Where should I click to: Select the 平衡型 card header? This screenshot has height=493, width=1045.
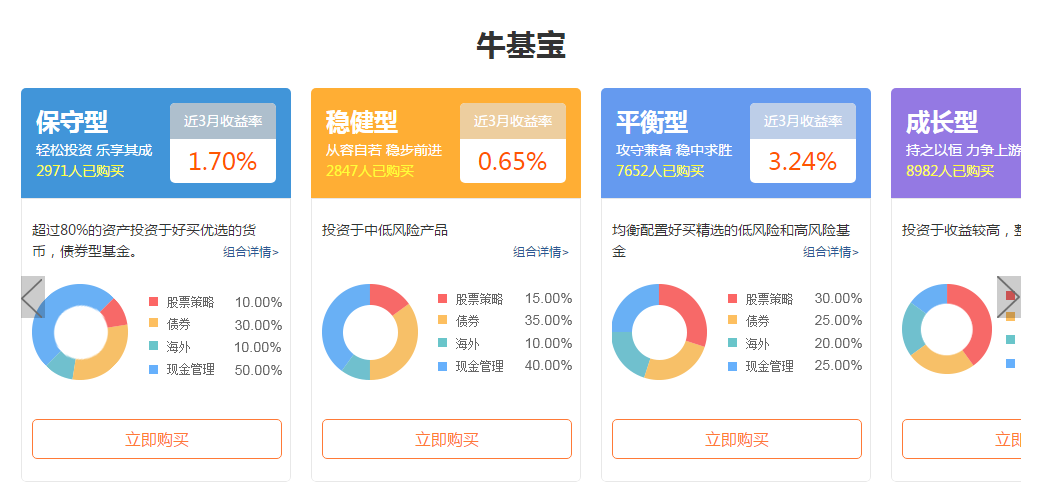click(675, 143)
